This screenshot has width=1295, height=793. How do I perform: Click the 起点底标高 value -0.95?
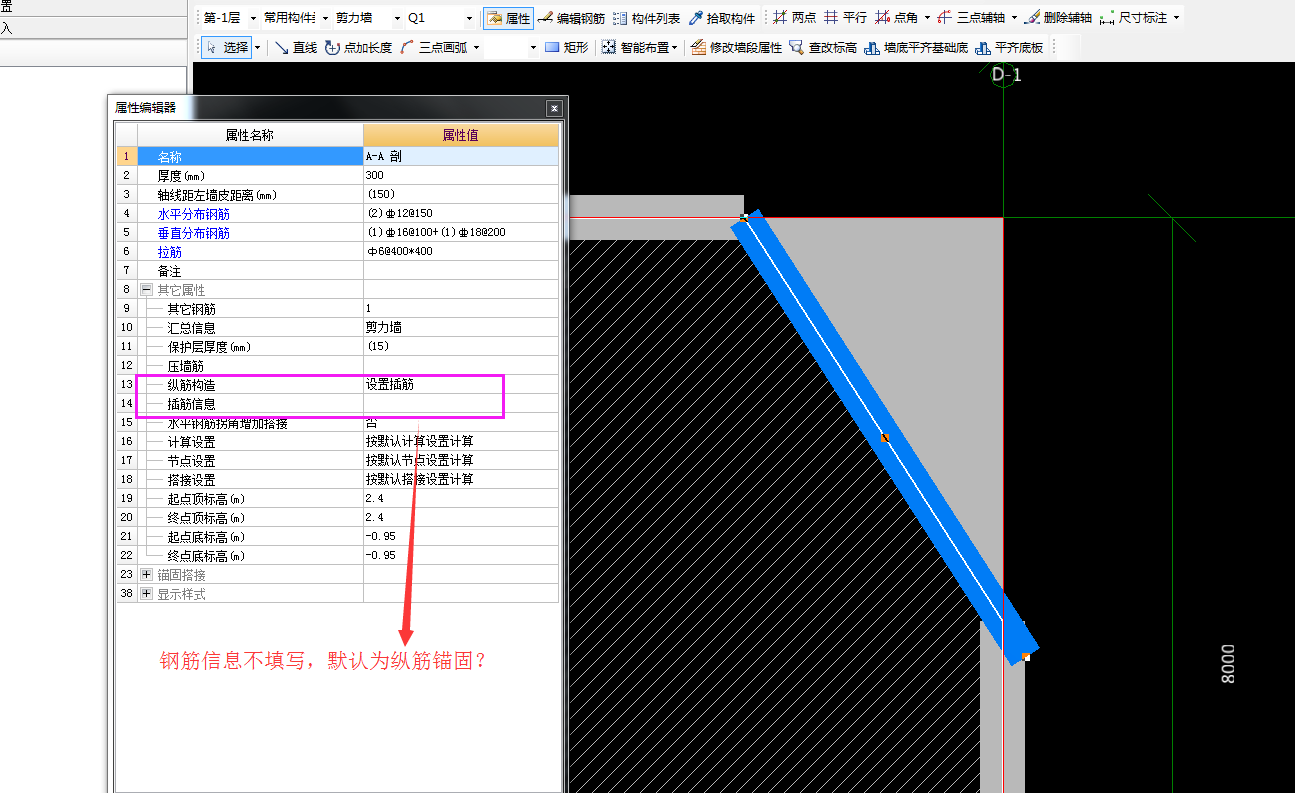[x=460, y=536]
